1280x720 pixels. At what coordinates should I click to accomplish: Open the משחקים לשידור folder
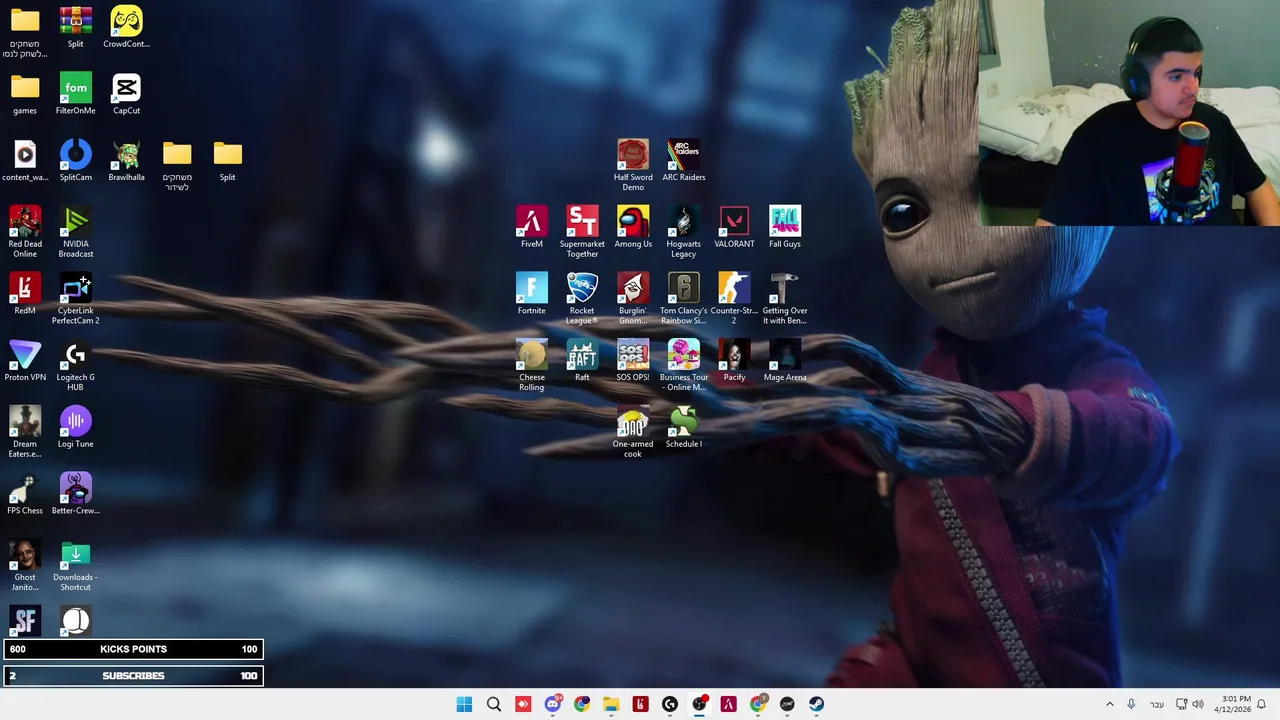(x=177, y=165)
